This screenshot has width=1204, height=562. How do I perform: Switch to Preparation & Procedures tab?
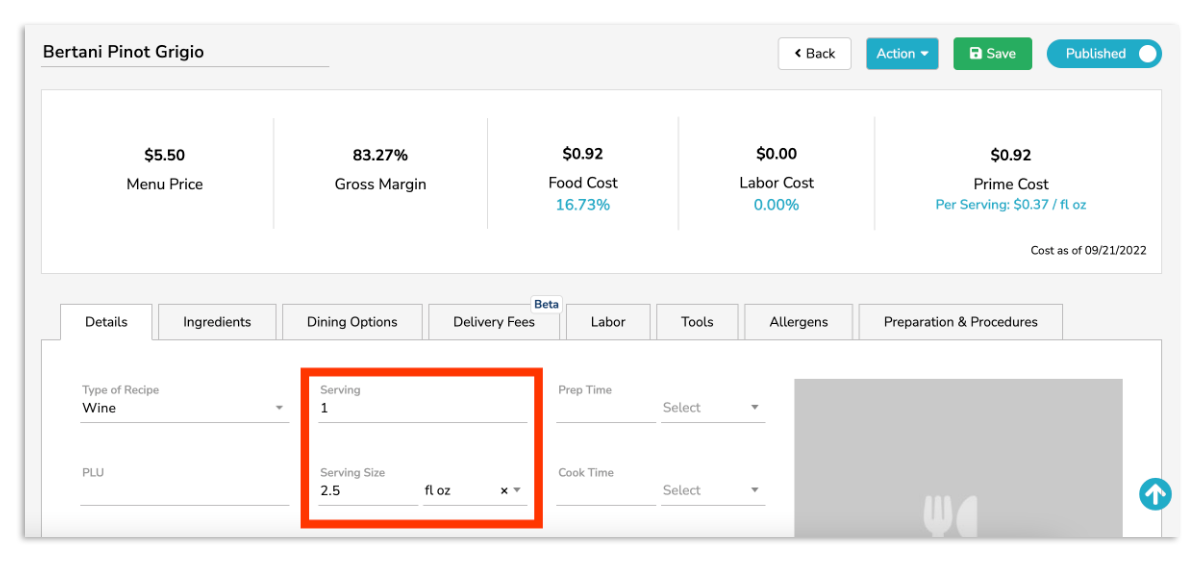coord(960,322)
